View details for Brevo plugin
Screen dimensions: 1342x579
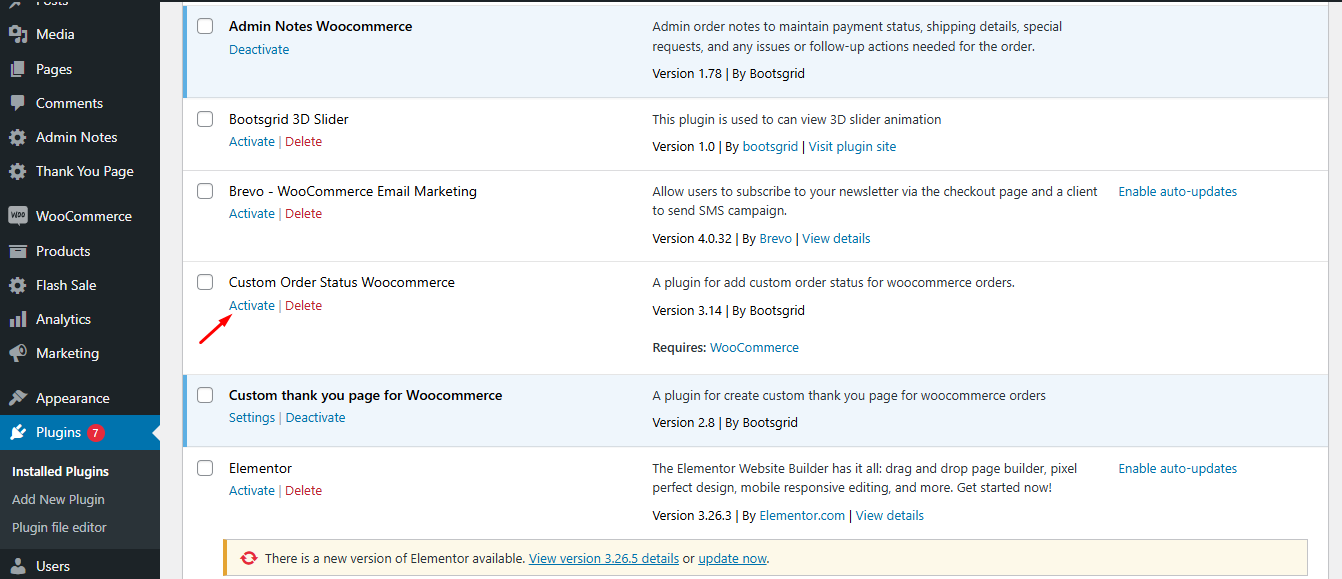click(x=836, y=238)
